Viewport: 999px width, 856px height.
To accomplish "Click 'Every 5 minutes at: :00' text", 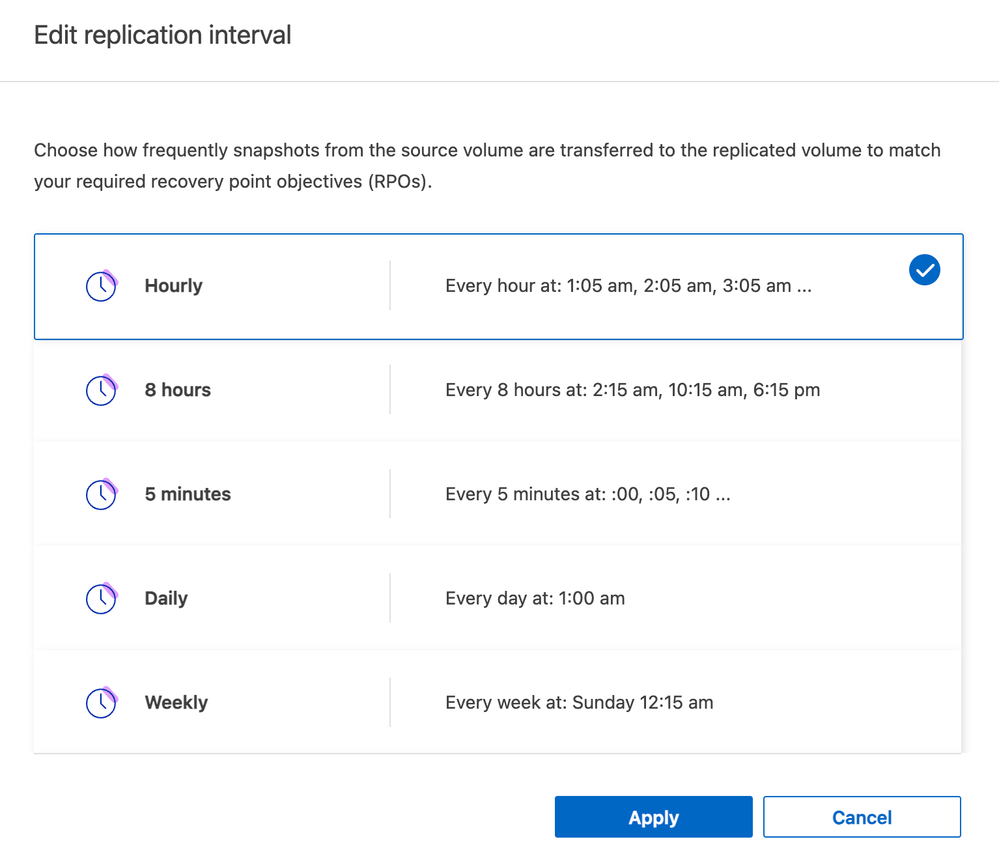I will (x=587, y=494).
